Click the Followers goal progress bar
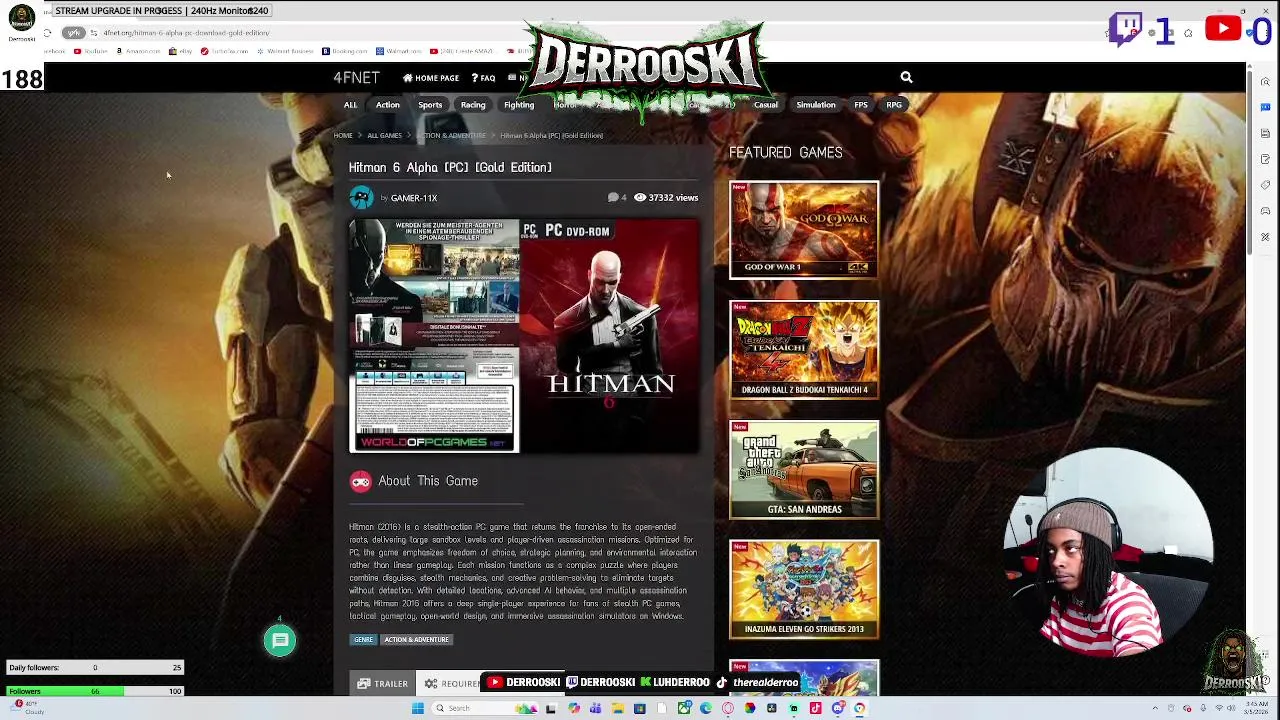The image size is (1280, 720). [95, 691]
